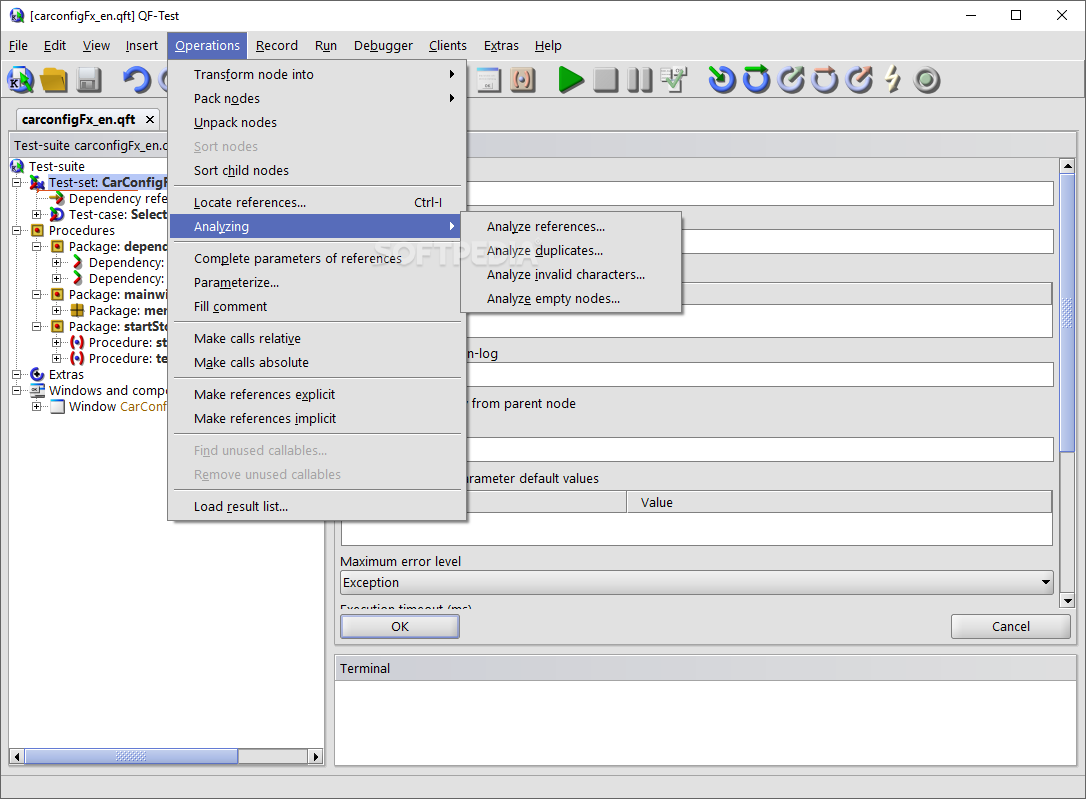Collapse the Package: depend node
1086x799 pixels.
37,246
